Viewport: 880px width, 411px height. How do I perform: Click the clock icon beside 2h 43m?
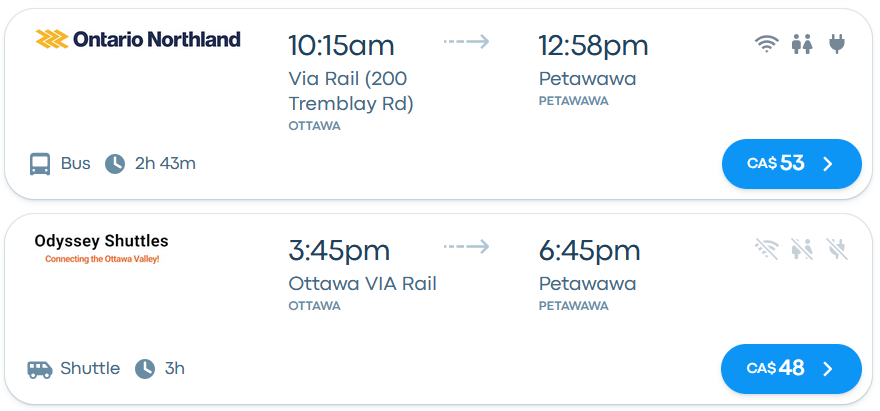click(116, 164)
